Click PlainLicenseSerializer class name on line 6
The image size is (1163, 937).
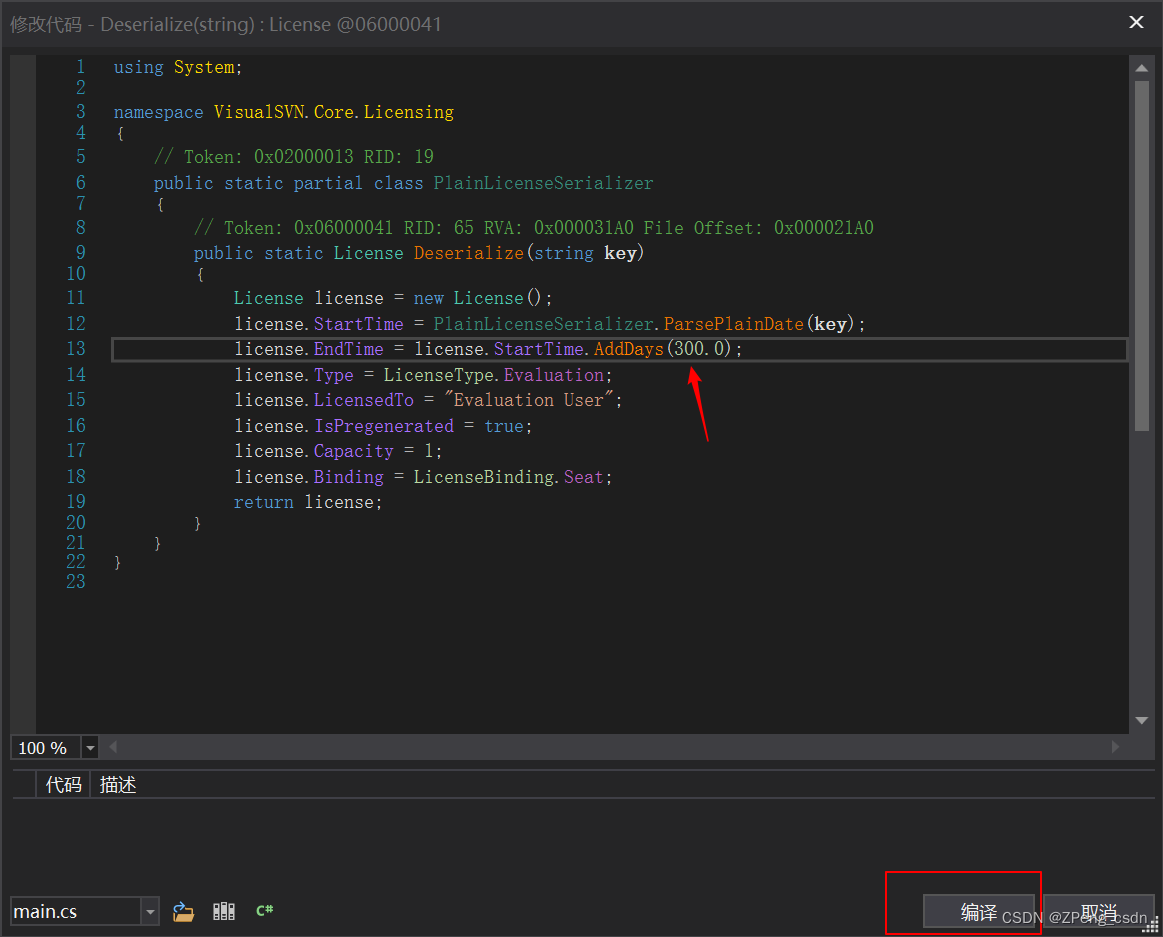coord(543,183)
